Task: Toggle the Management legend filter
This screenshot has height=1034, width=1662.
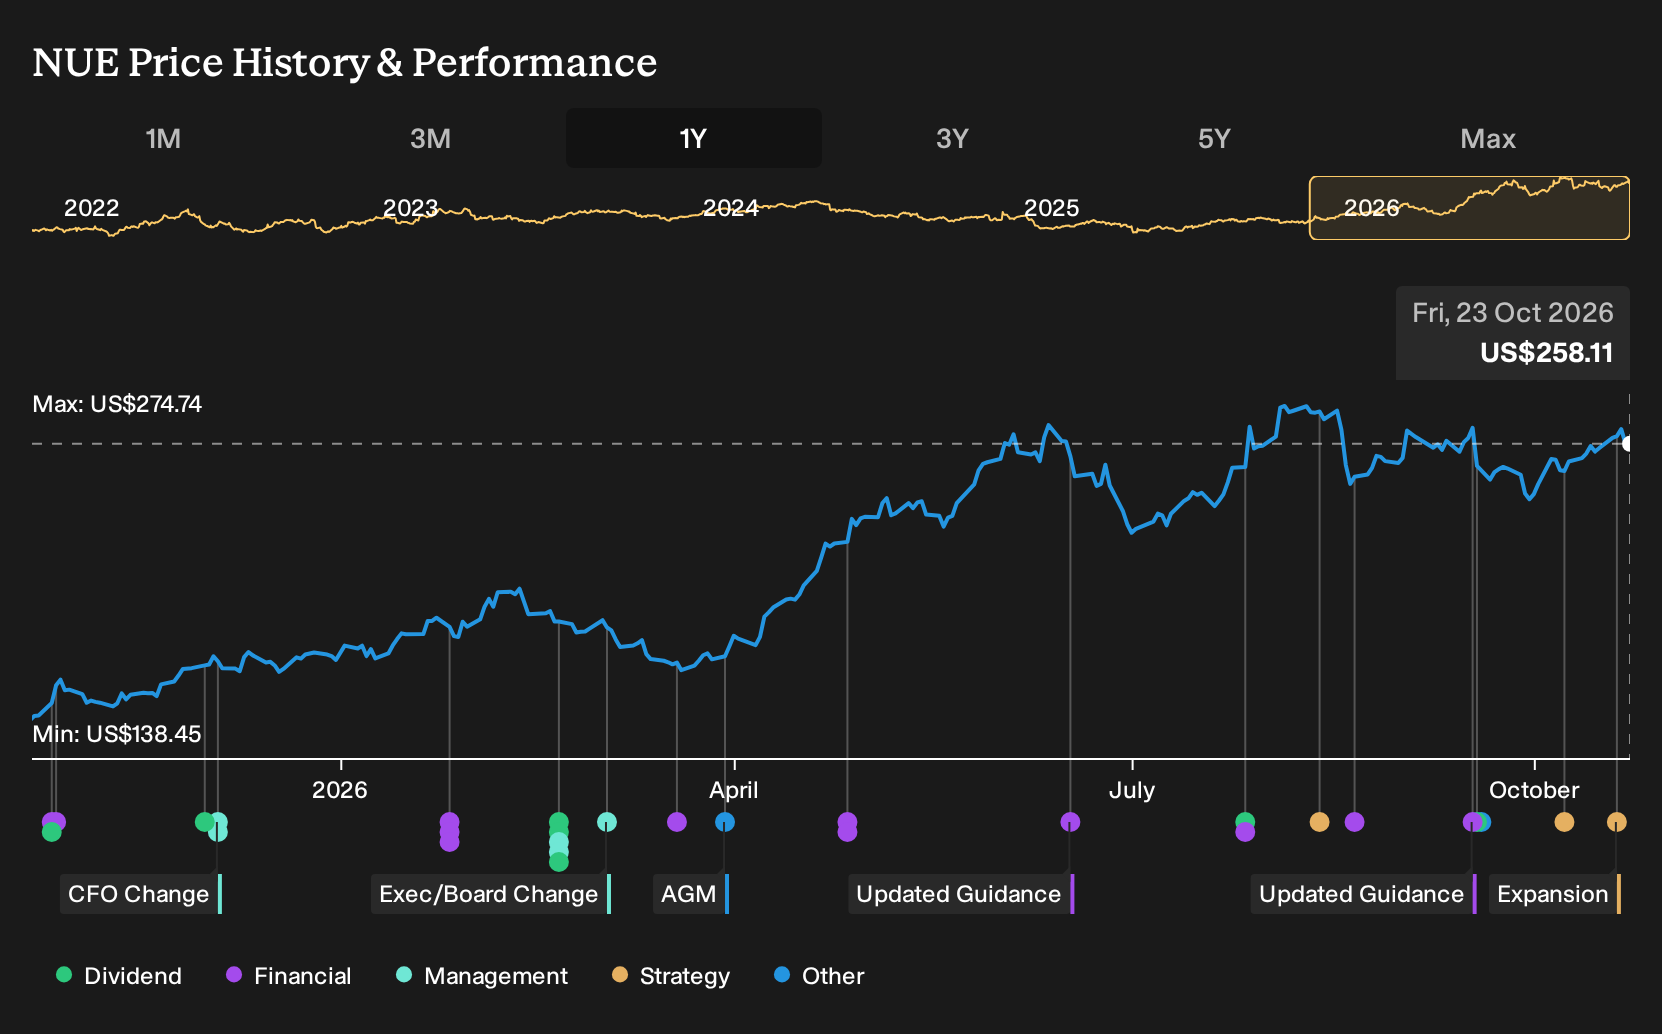Action: (x=482, y=976)
